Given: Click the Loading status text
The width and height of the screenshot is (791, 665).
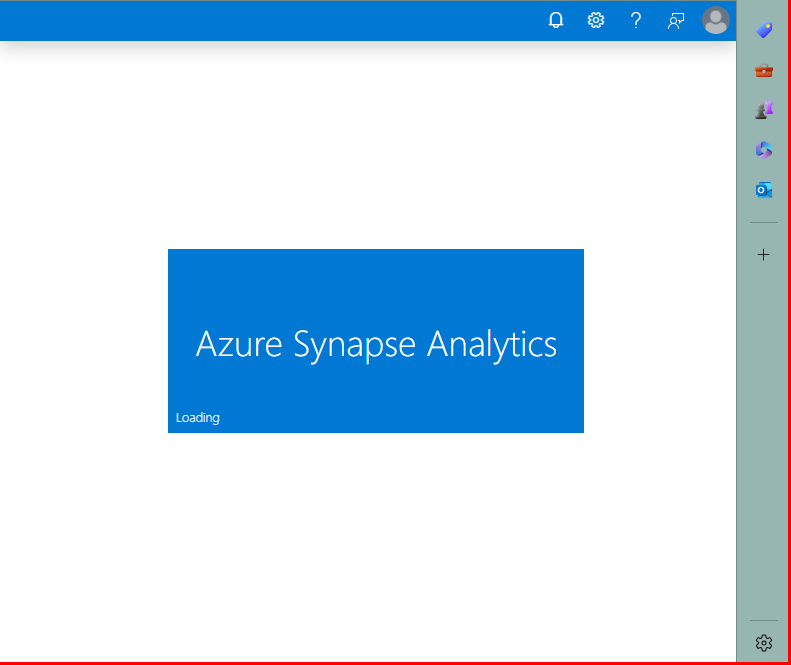Looking at the screenshot, I should [x=198, y=418].
